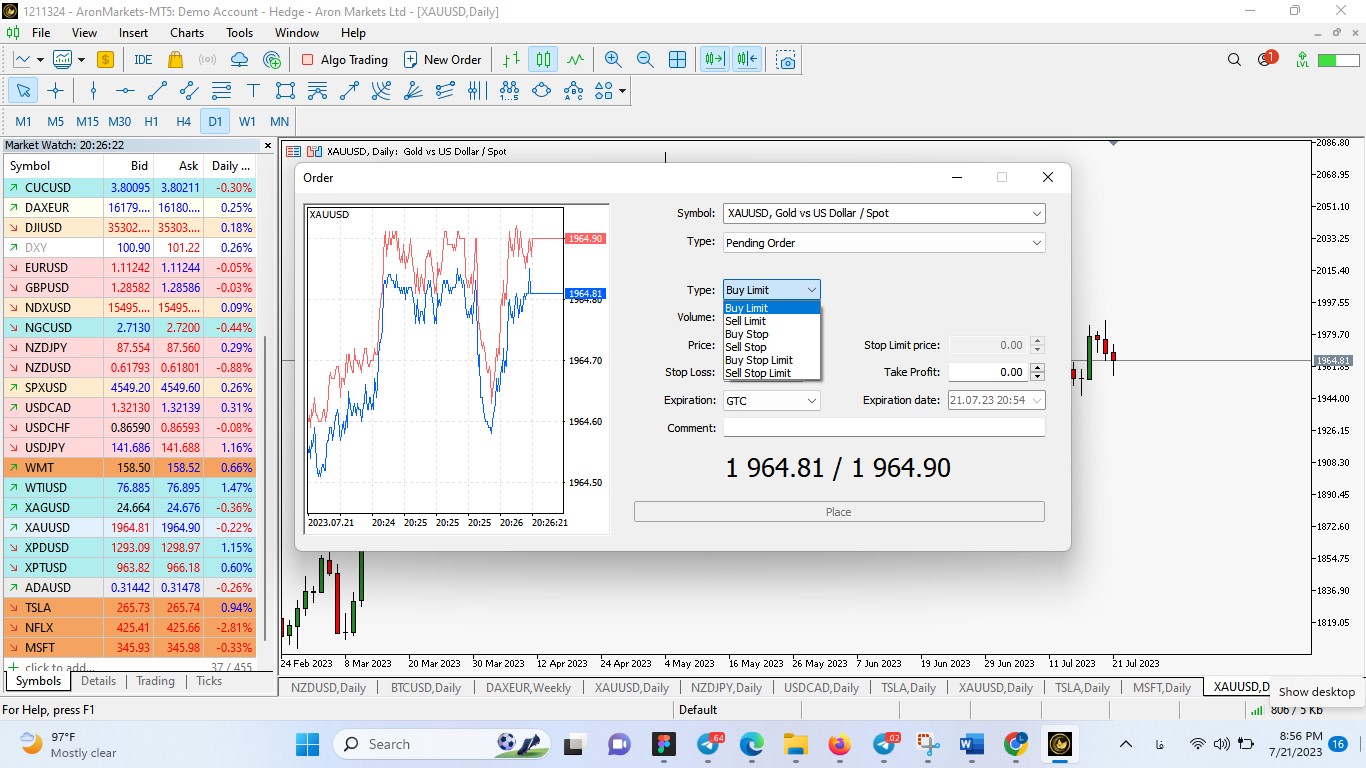Select the trendline drawing tool
This screenshot has width=1366, height=768.
click(157, 90)
